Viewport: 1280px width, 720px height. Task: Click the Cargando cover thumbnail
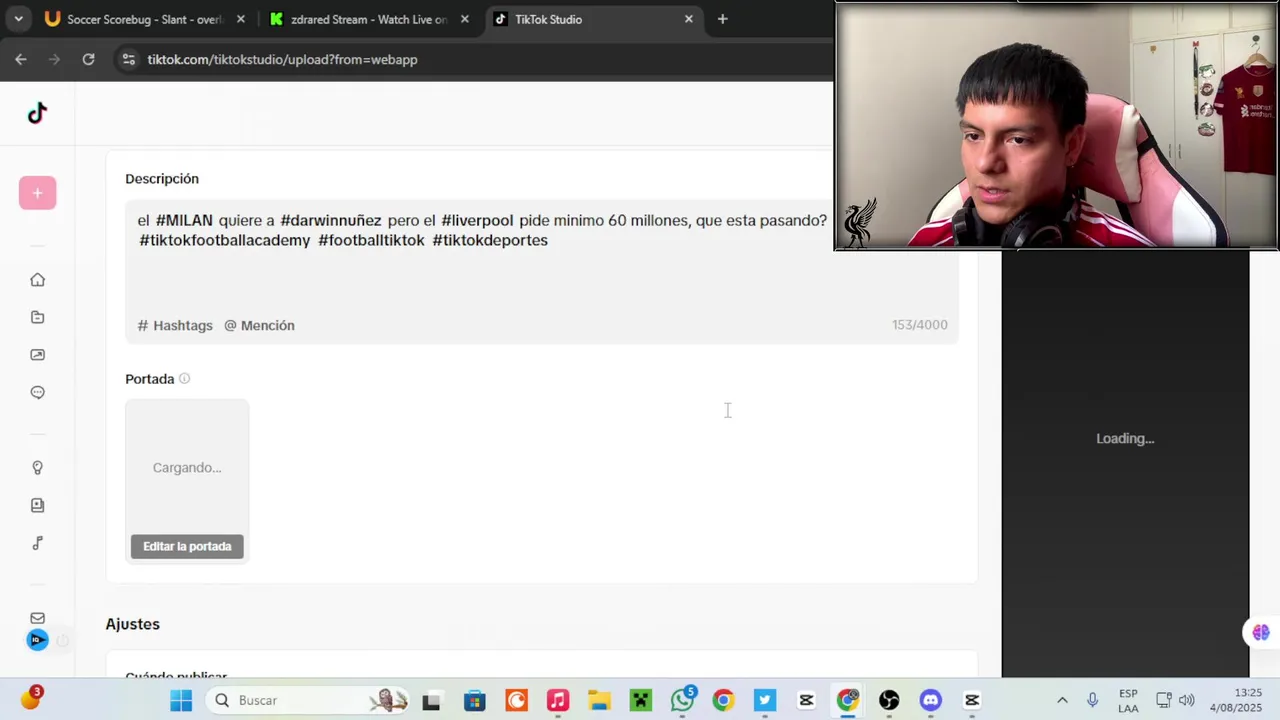[187, 467]
